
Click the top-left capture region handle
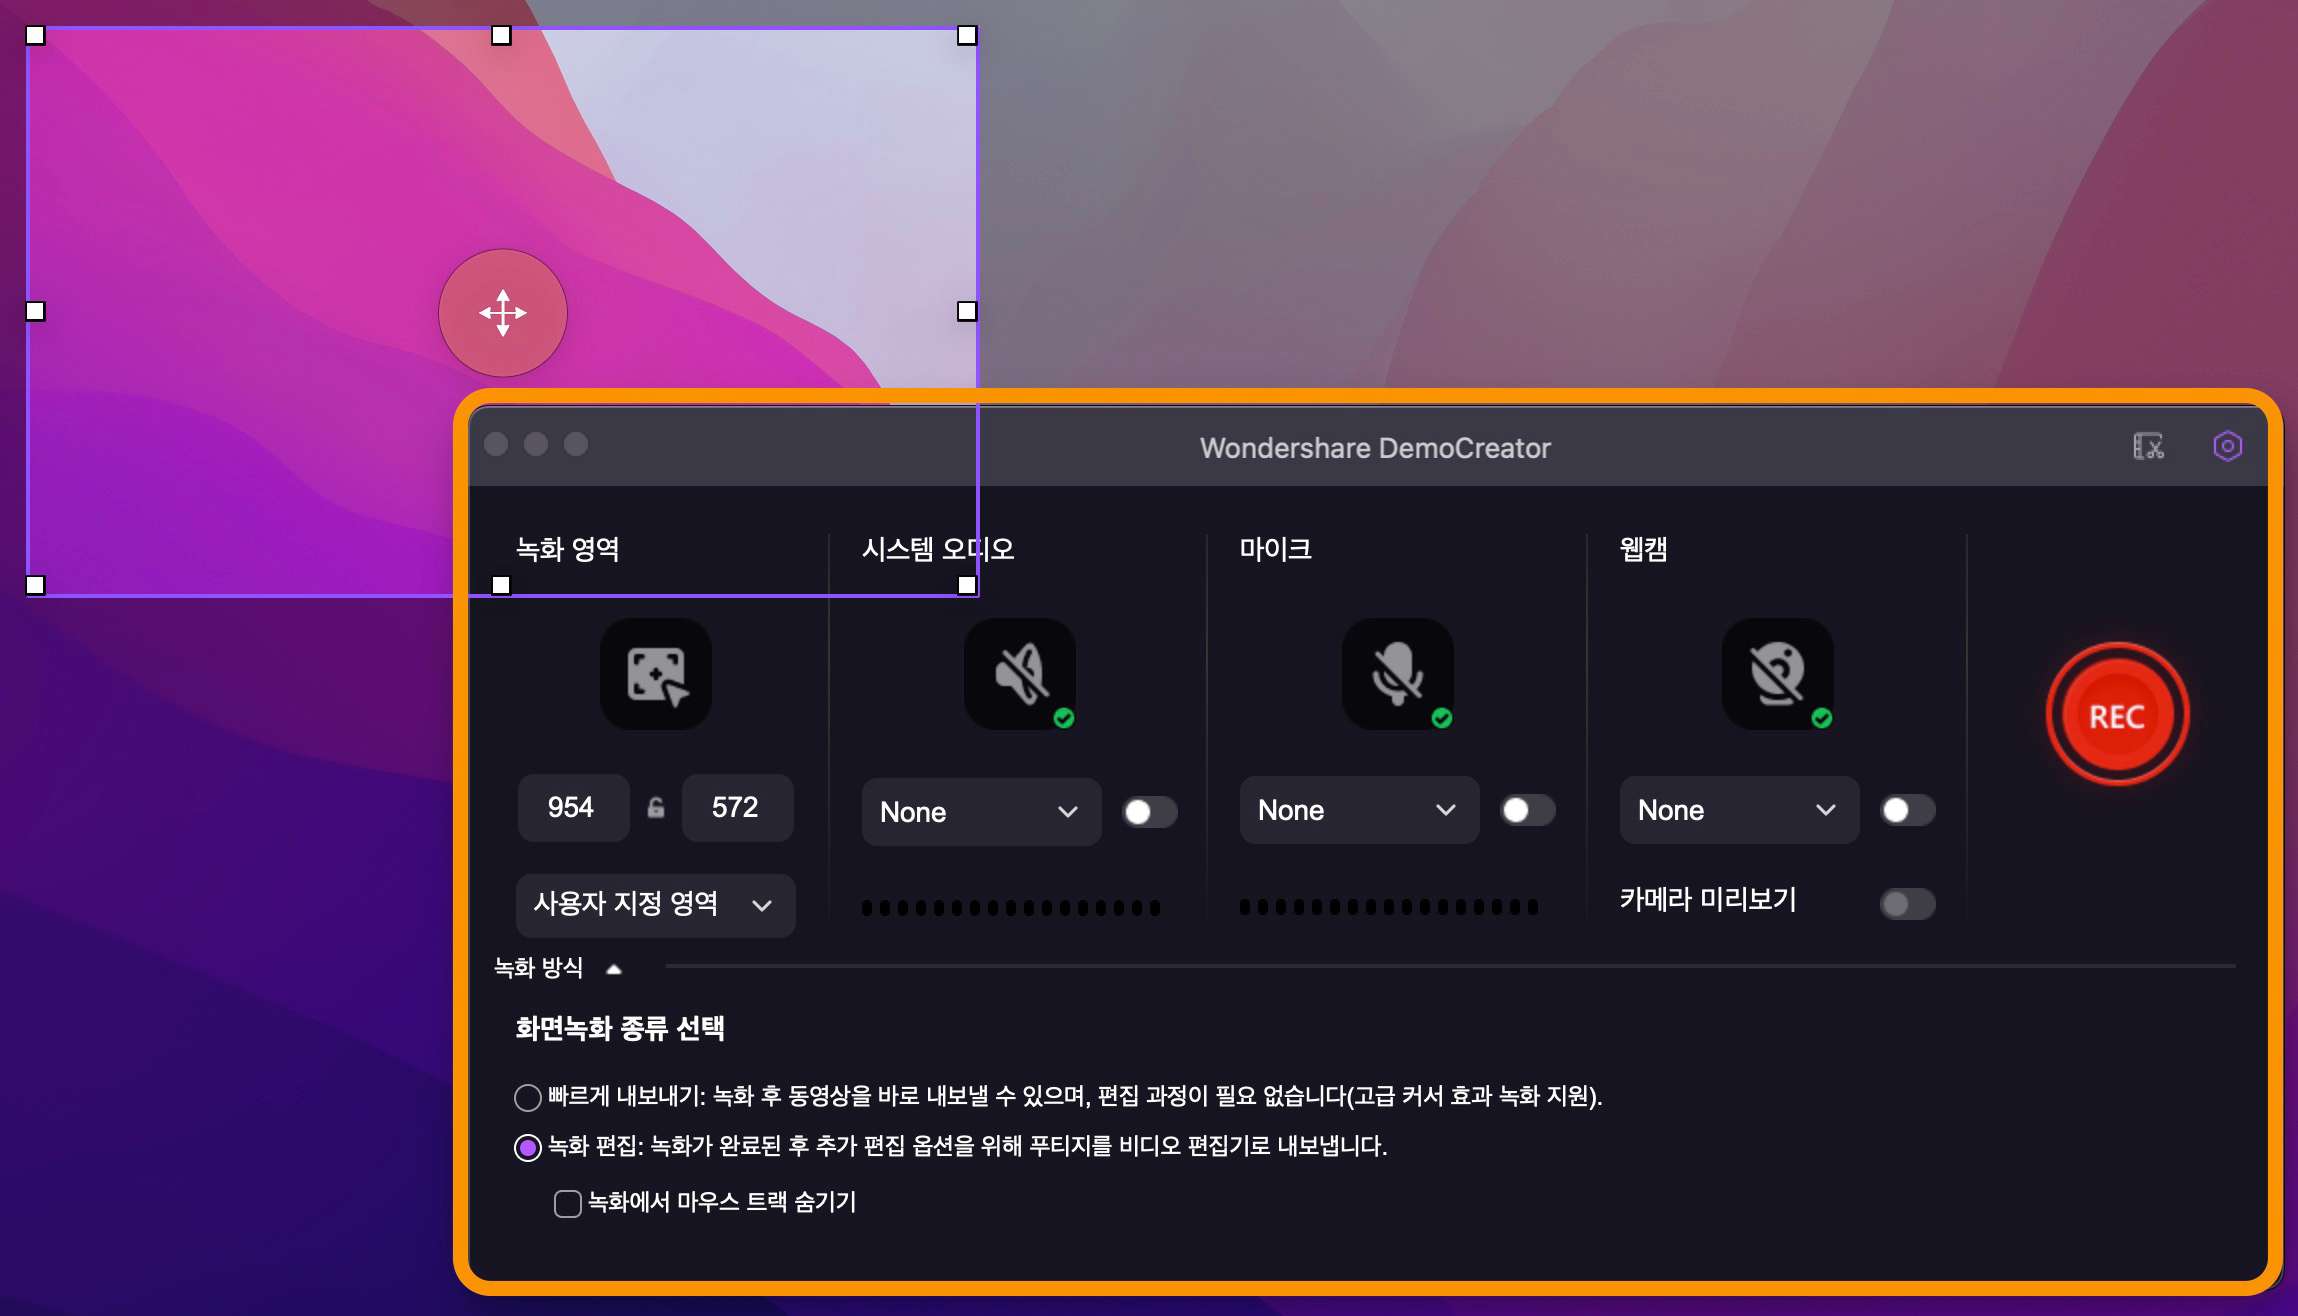tap(35, 35)
